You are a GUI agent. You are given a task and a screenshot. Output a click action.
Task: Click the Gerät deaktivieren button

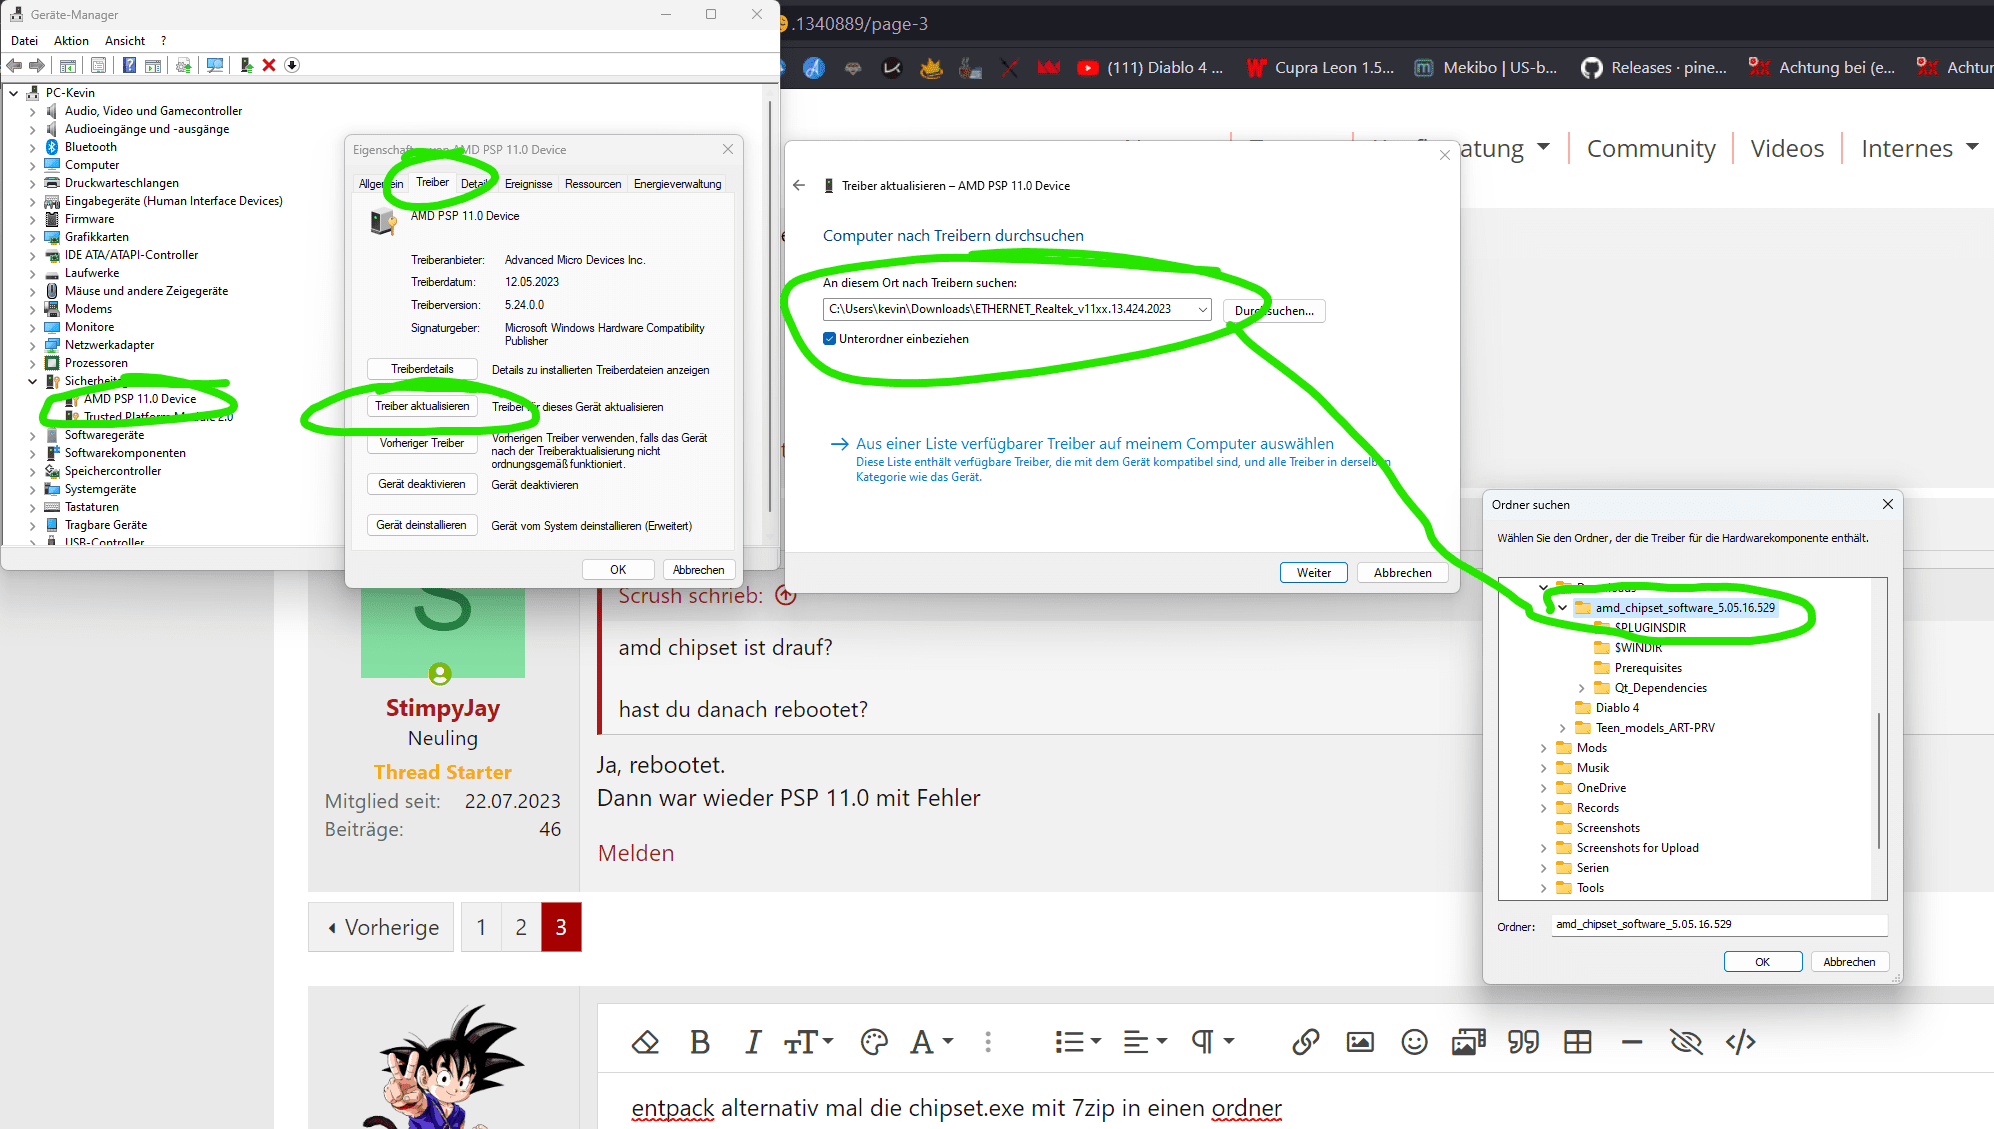[422, 484]
